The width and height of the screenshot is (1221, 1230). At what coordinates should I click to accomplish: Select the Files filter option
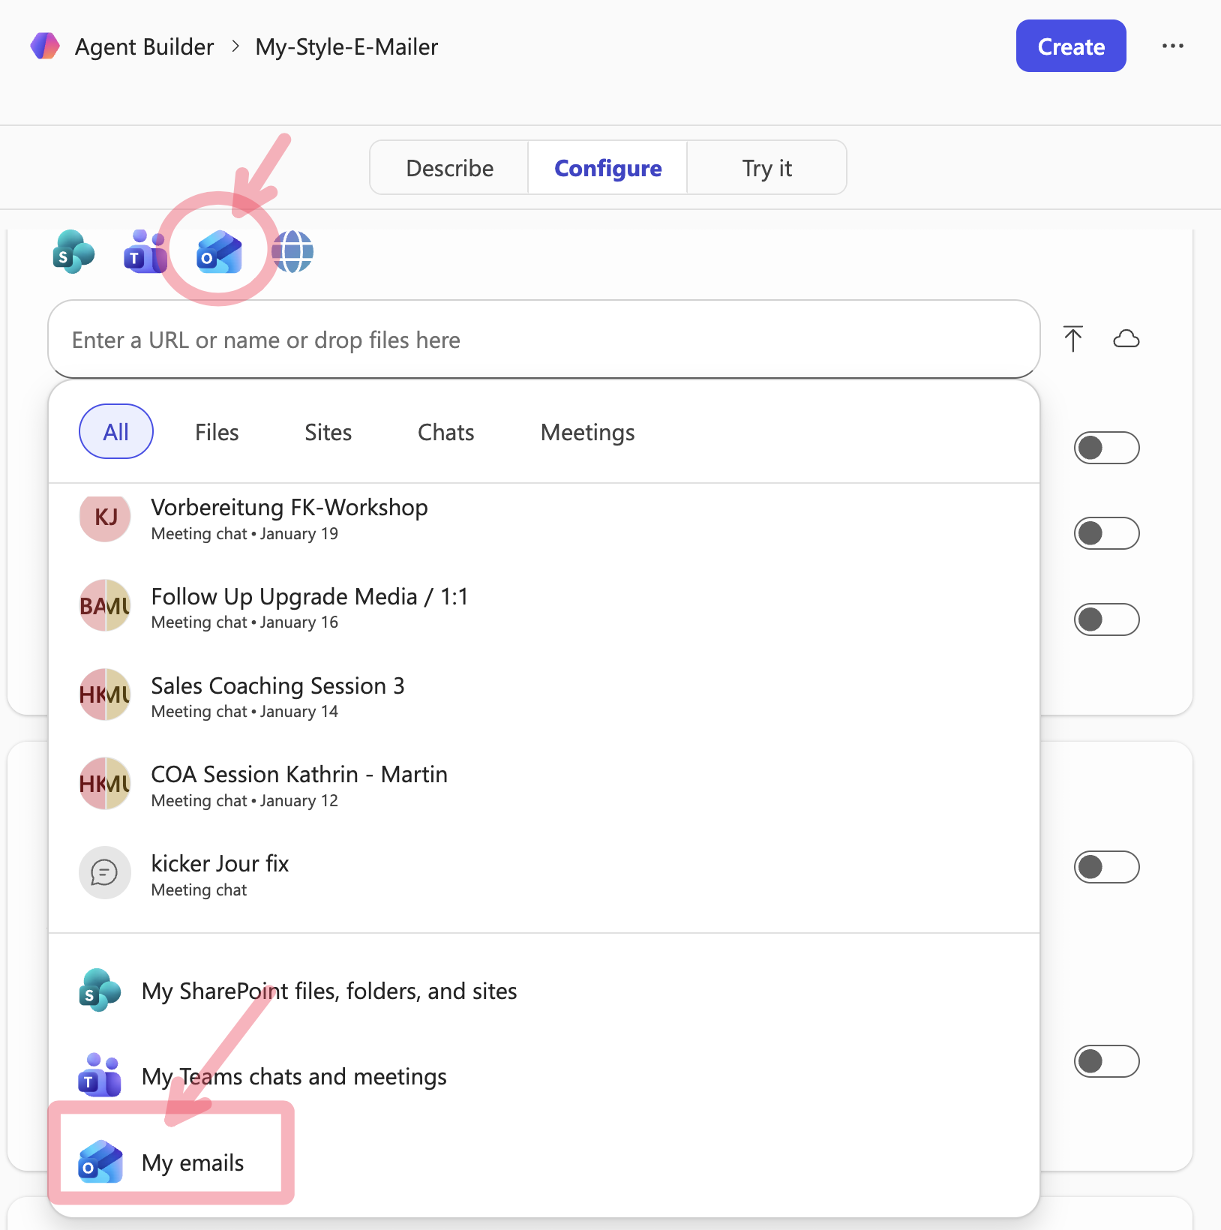216,432
